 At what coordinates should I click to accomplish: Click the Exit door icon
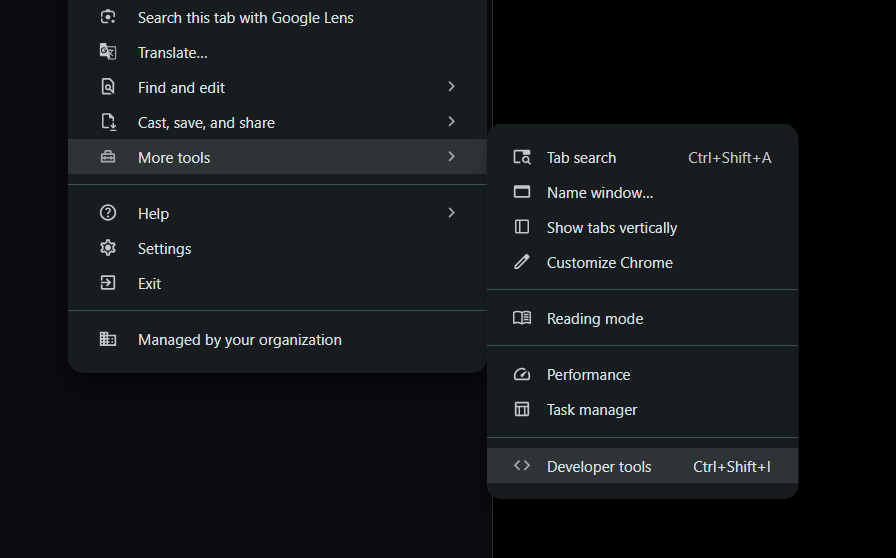108,282
